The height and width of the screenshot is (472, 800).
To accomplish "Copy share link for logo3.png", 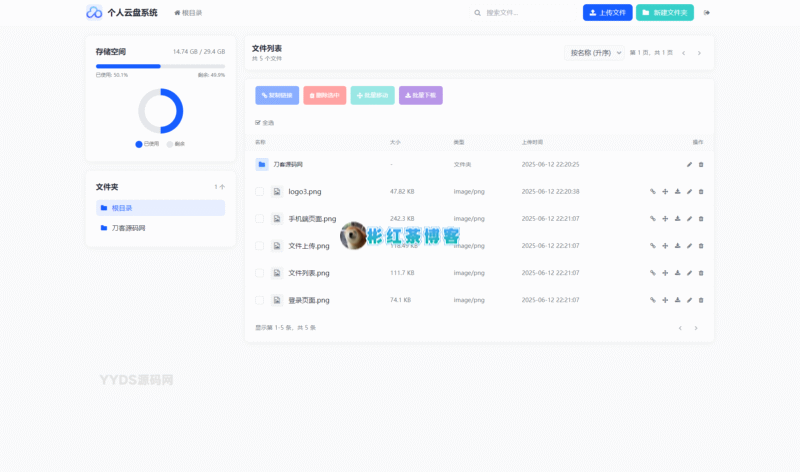I will tap(653, 191).
